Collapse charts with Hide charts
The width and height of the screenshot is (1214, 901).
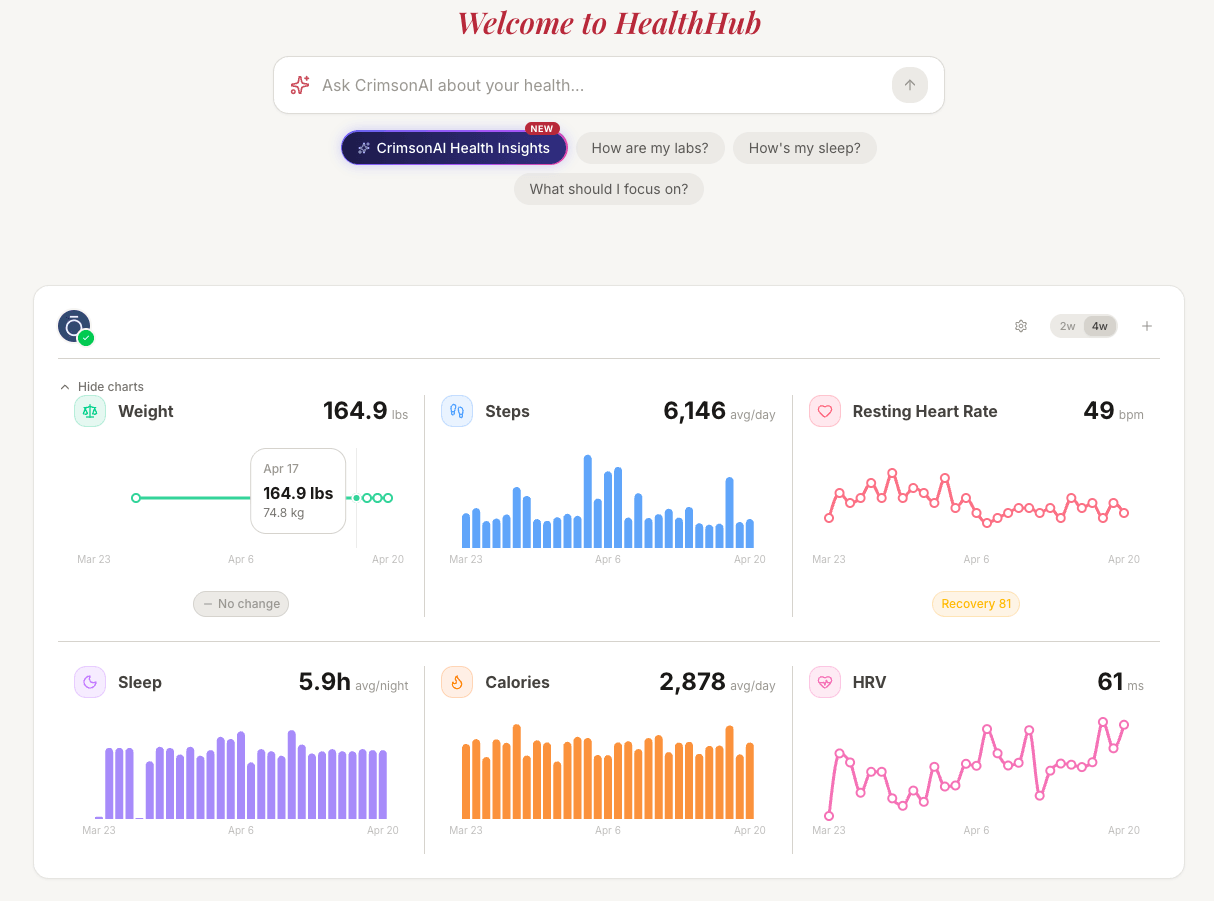coord(102,387)
